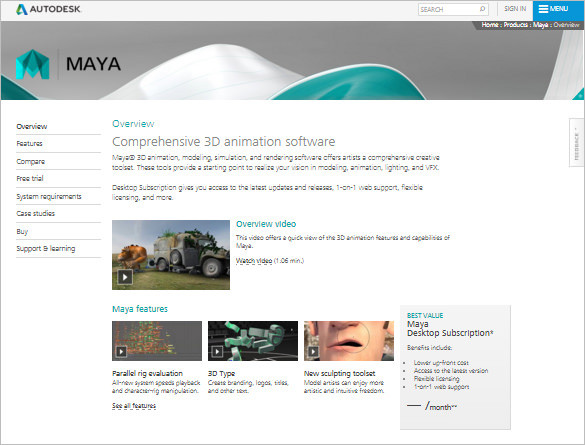Click the jeep overview video thumbnail
This screenshot has width=585, height=445.
(x=171, y=255)
